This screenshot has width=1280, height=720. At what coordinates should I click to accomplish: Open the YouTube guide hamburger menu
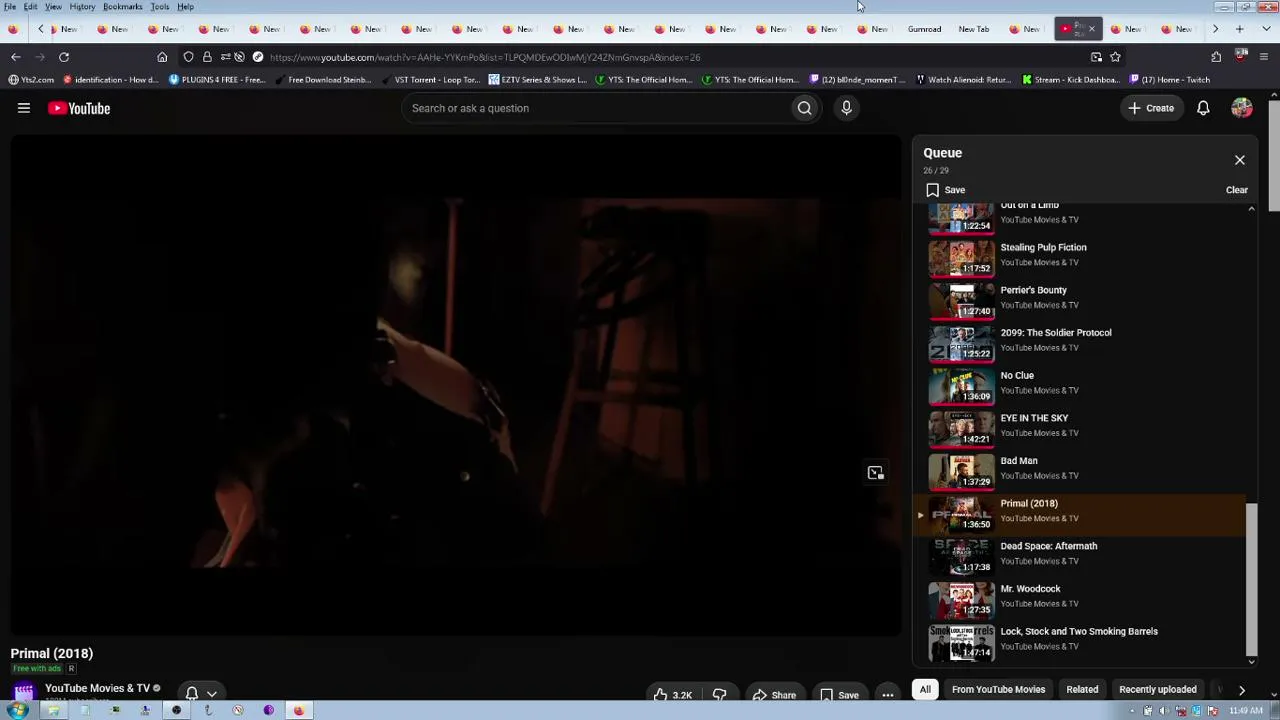point(24,108)
